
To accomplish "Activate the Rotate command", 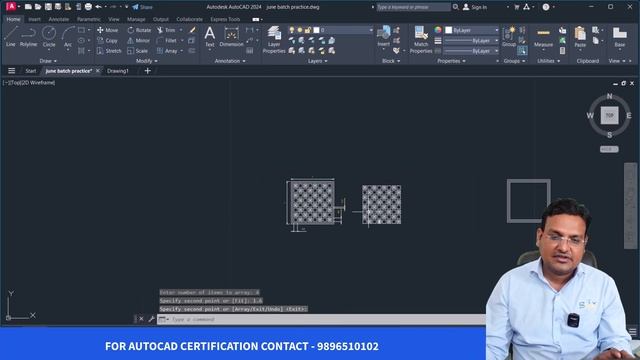I will pyautogui.click(x=139, y=30).
